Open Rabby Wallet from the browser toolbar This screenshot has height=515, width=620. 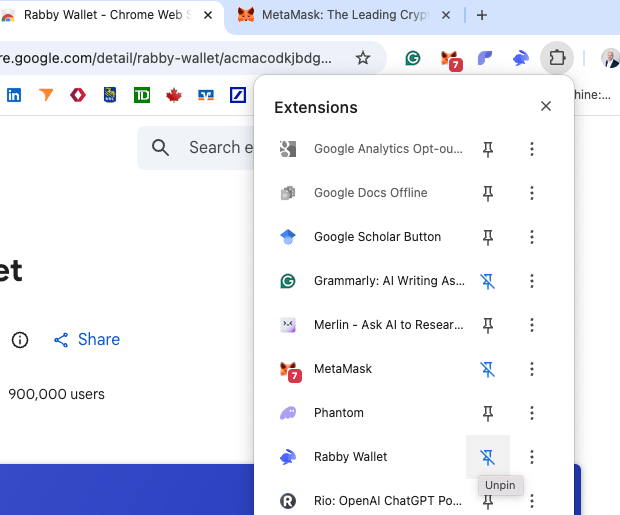(x=521, y=59)
